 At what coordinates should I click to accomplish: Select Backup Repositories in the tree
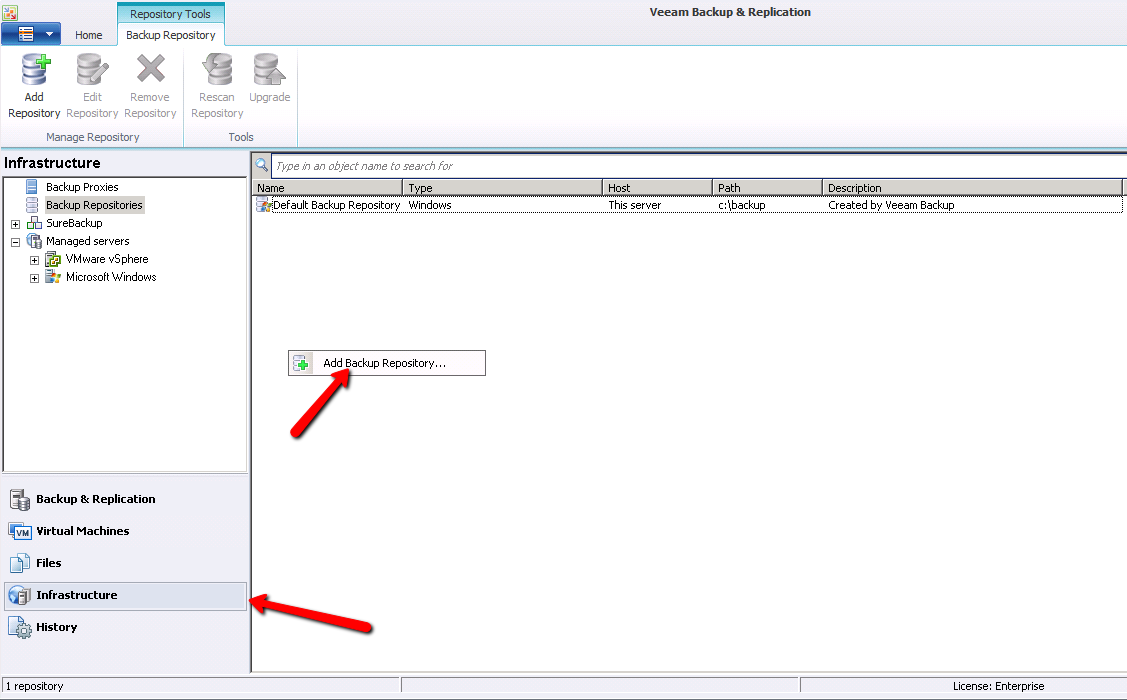(x=94, y=205)
